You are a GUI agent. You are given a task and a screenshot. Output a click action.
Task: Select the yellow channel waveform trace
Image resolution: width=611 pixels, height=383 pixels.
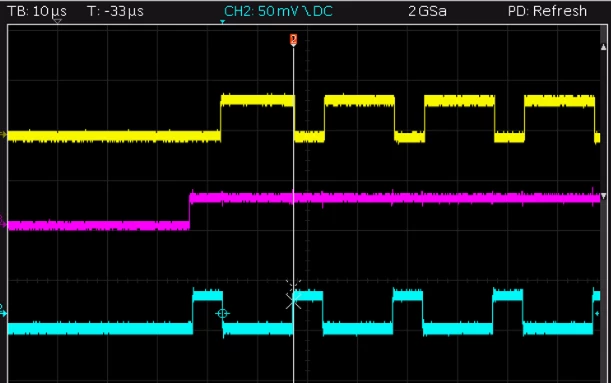click(304, 118)
